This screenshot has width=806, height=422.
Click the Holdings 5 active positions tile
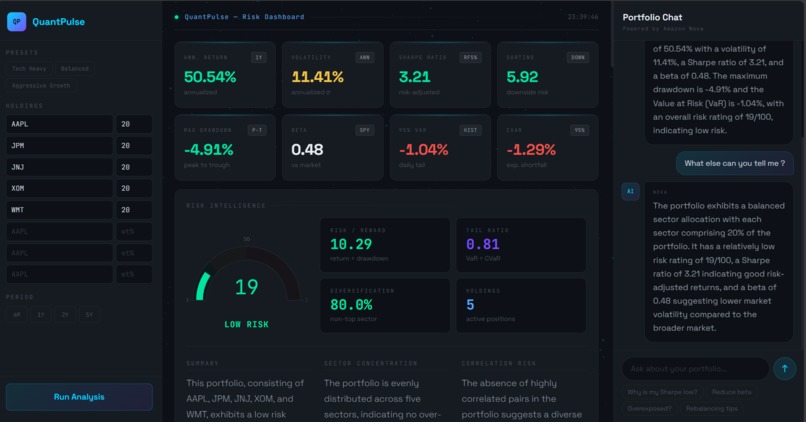521,305
